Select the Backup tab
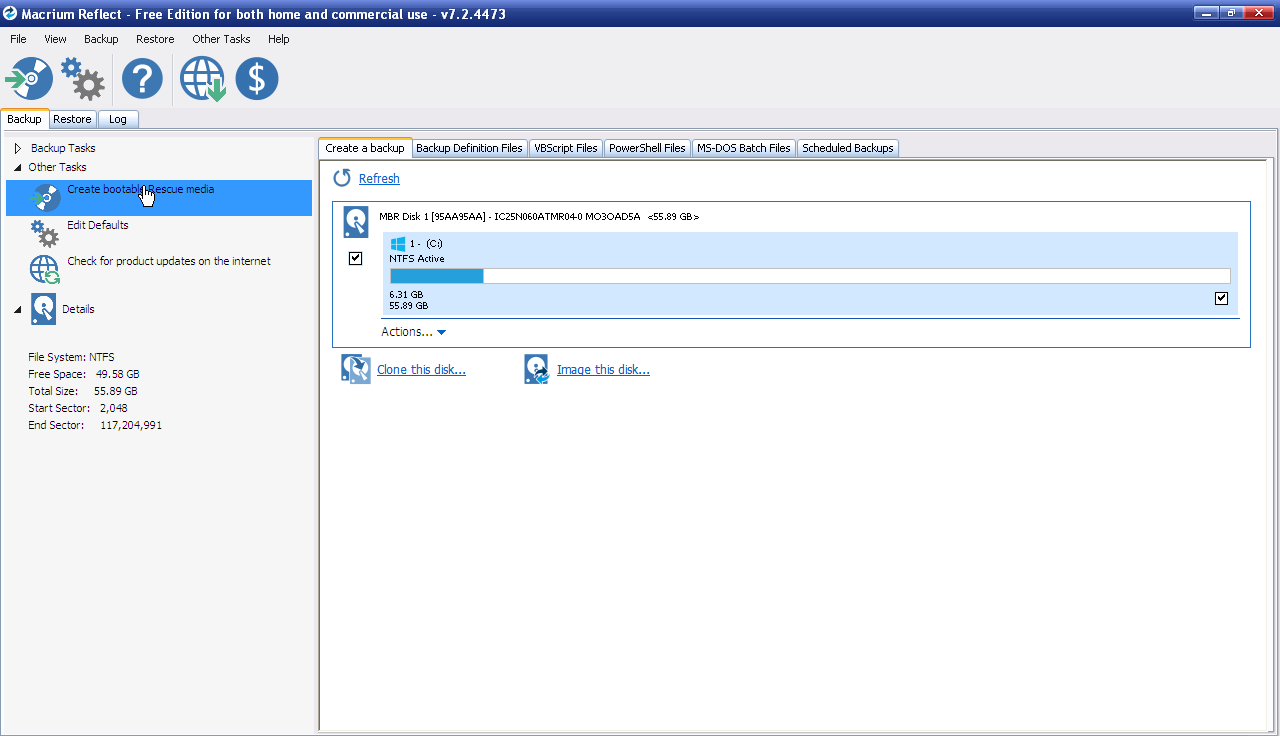This screenshot has width=1280, height=736. (x=24, y=119)
